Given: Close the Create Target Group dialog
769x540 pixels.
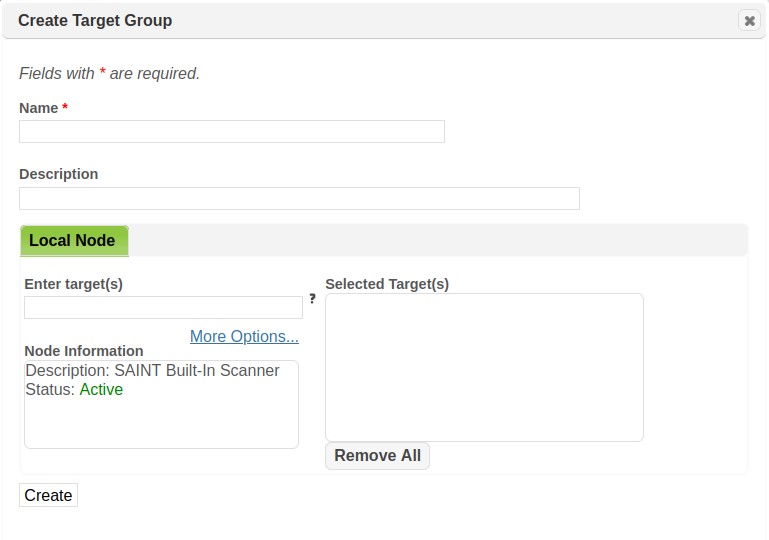Looking at the screenshot, I should pyautogui.click(x=749, y=20).
